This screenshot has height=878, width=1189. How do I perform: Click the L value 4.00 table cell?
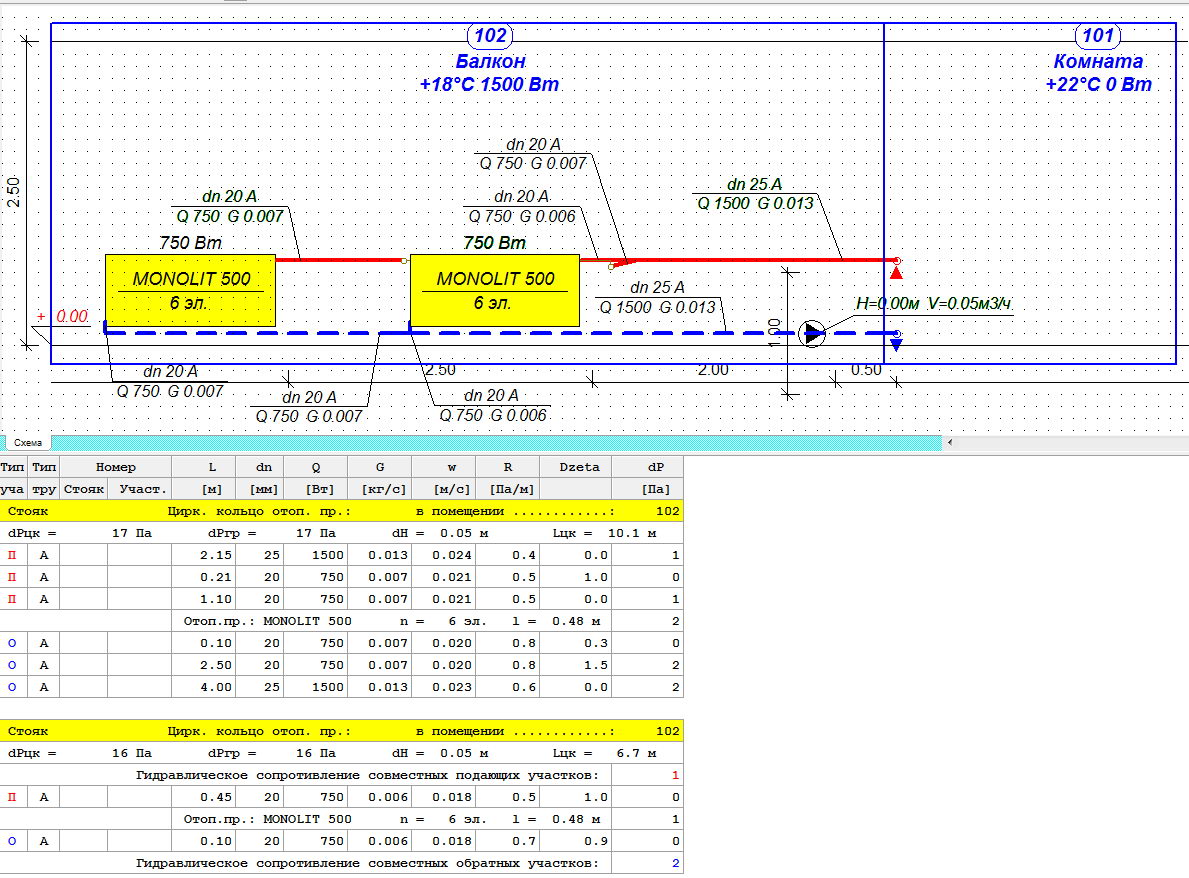tap(203, 687)
